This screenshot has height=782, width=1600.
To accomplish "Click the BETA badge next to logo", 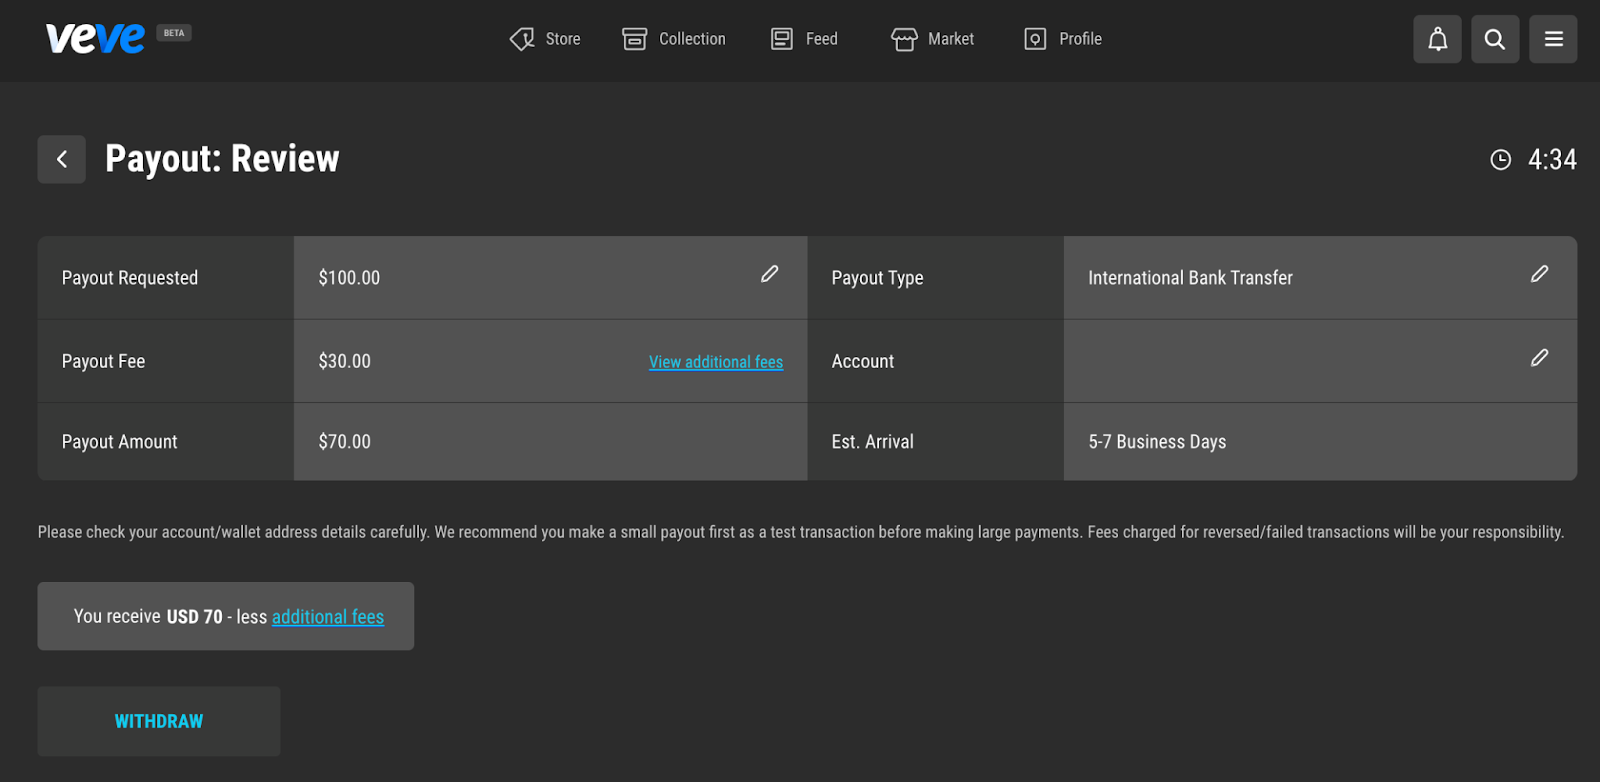I will tap(174, 33).
